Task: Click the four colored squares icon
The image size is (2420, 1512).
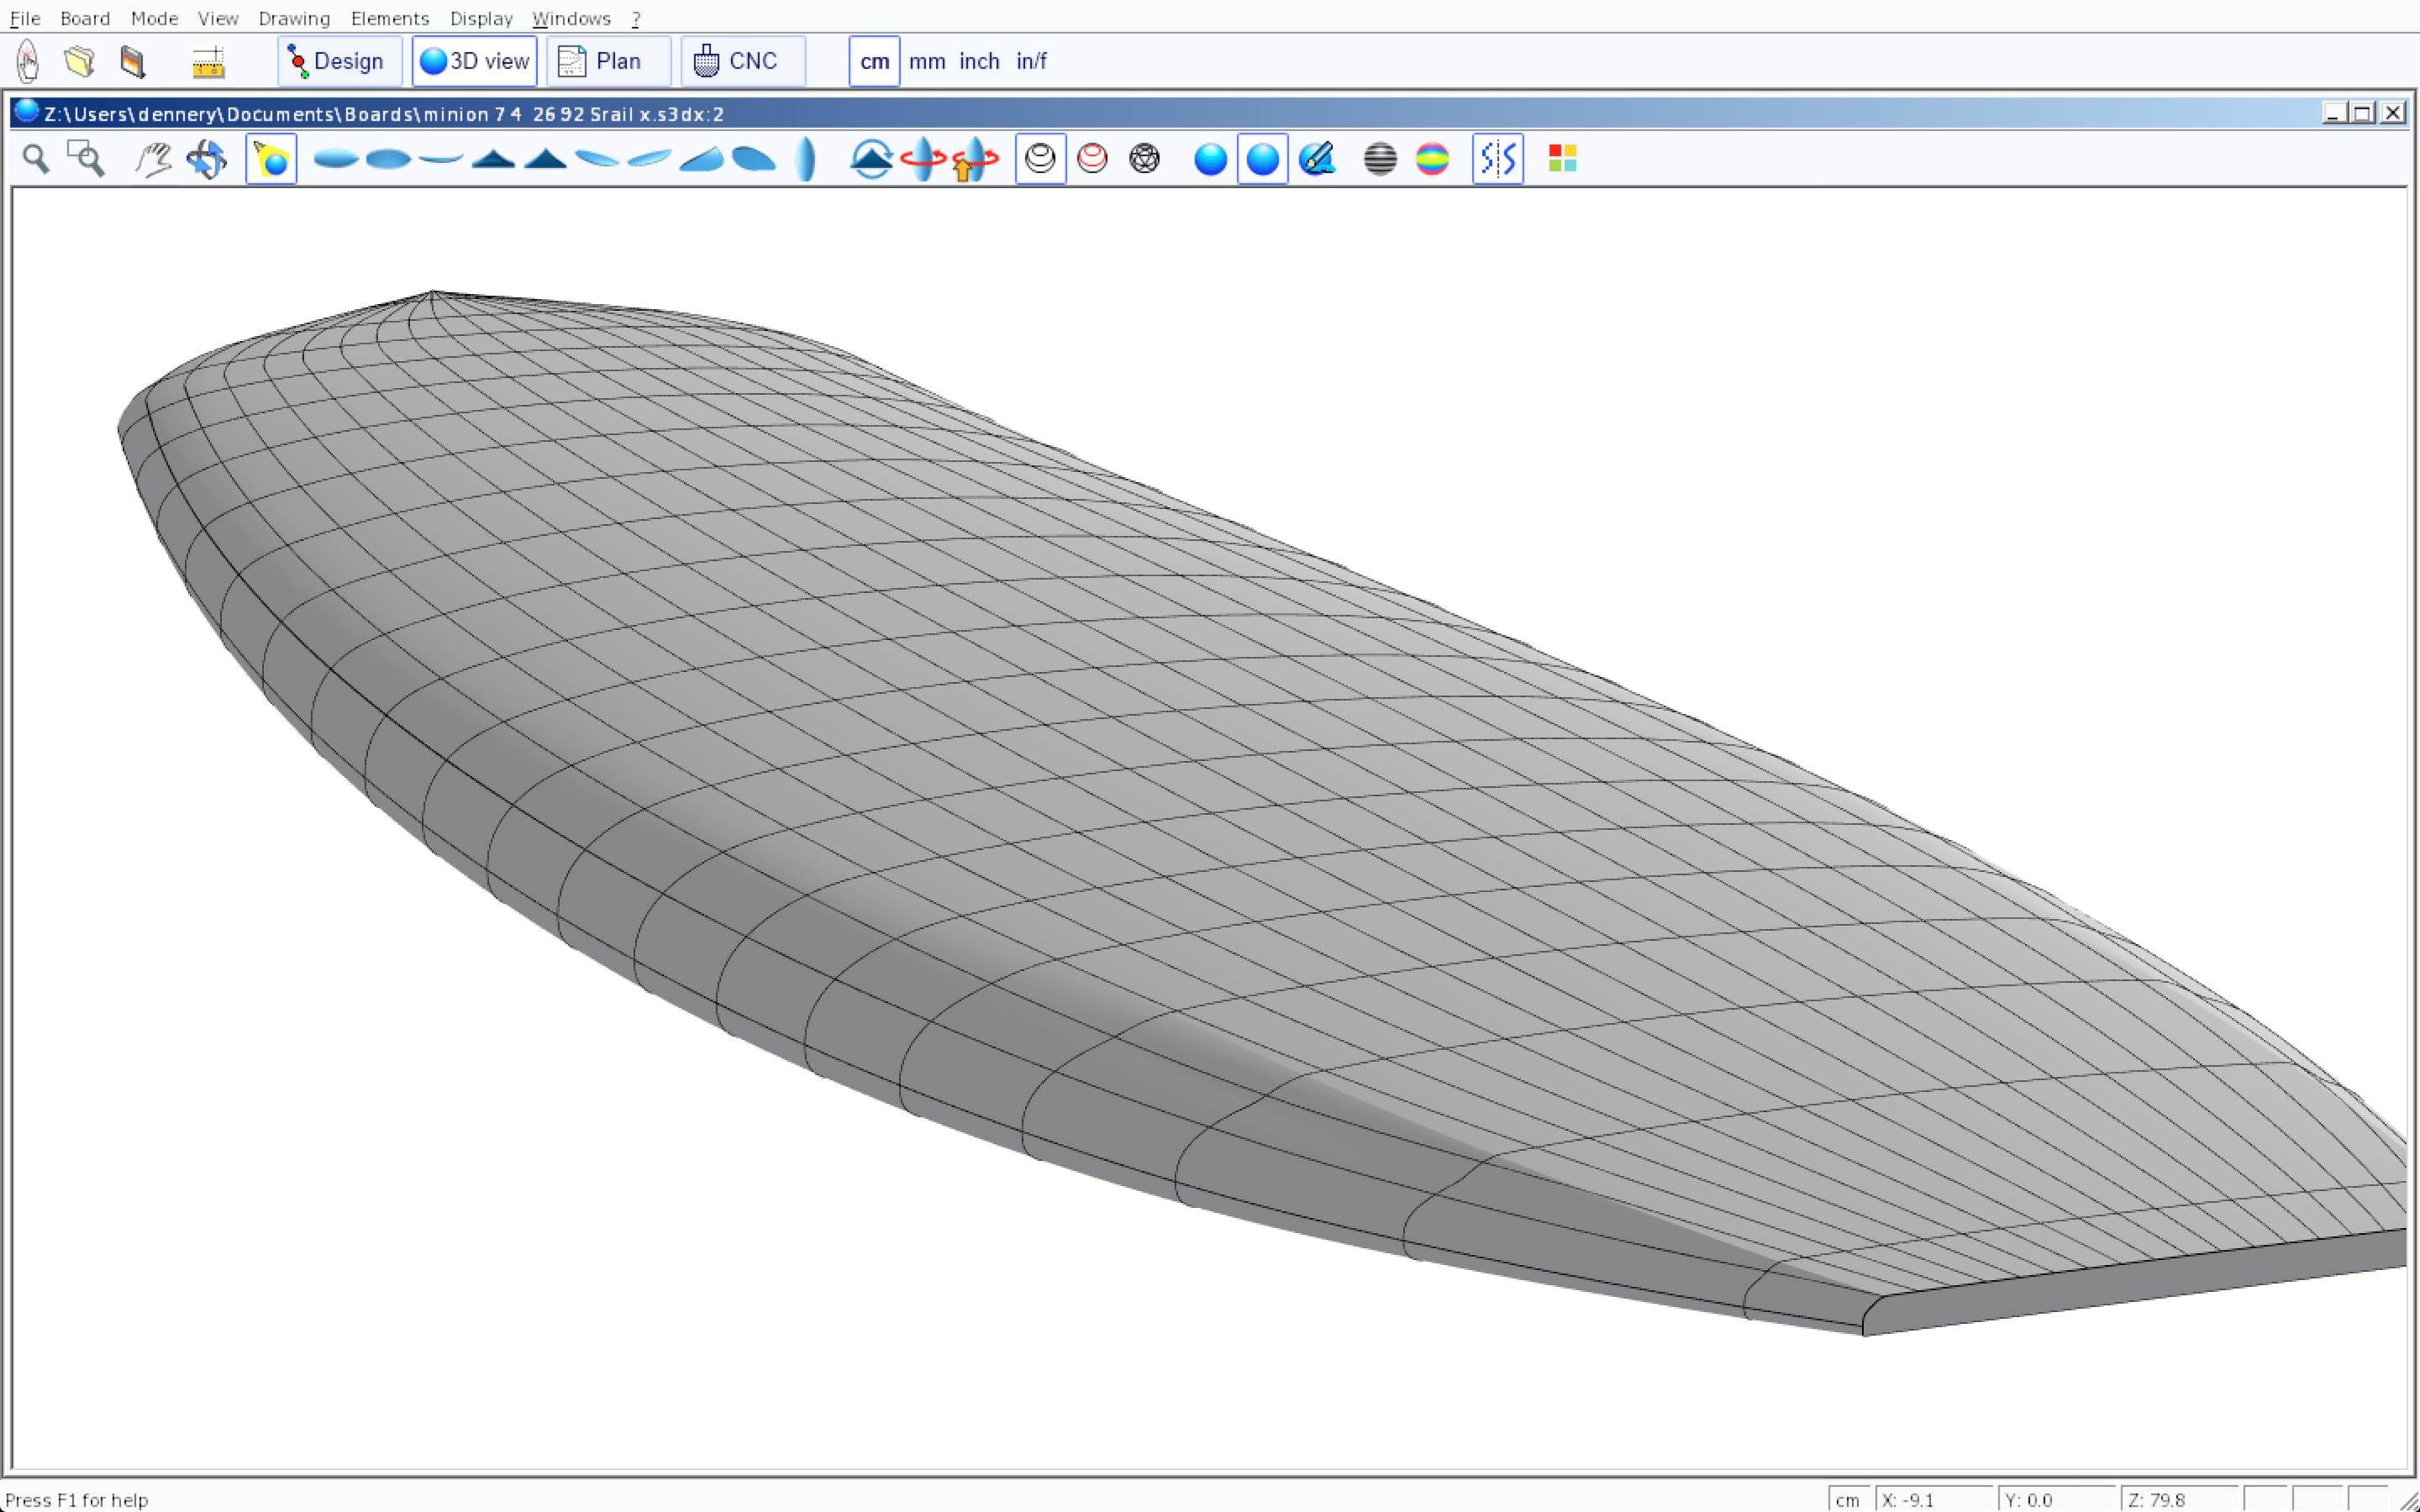Action: [x=1562, y=158]
